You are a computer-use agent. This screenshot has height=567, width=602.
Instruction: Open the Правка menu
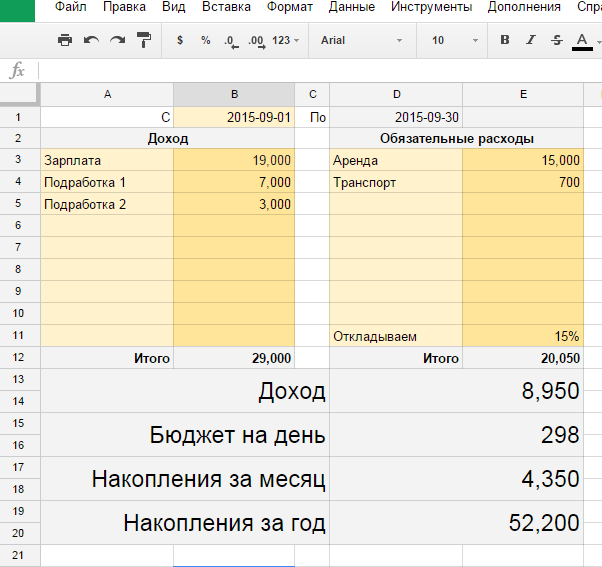124,7
